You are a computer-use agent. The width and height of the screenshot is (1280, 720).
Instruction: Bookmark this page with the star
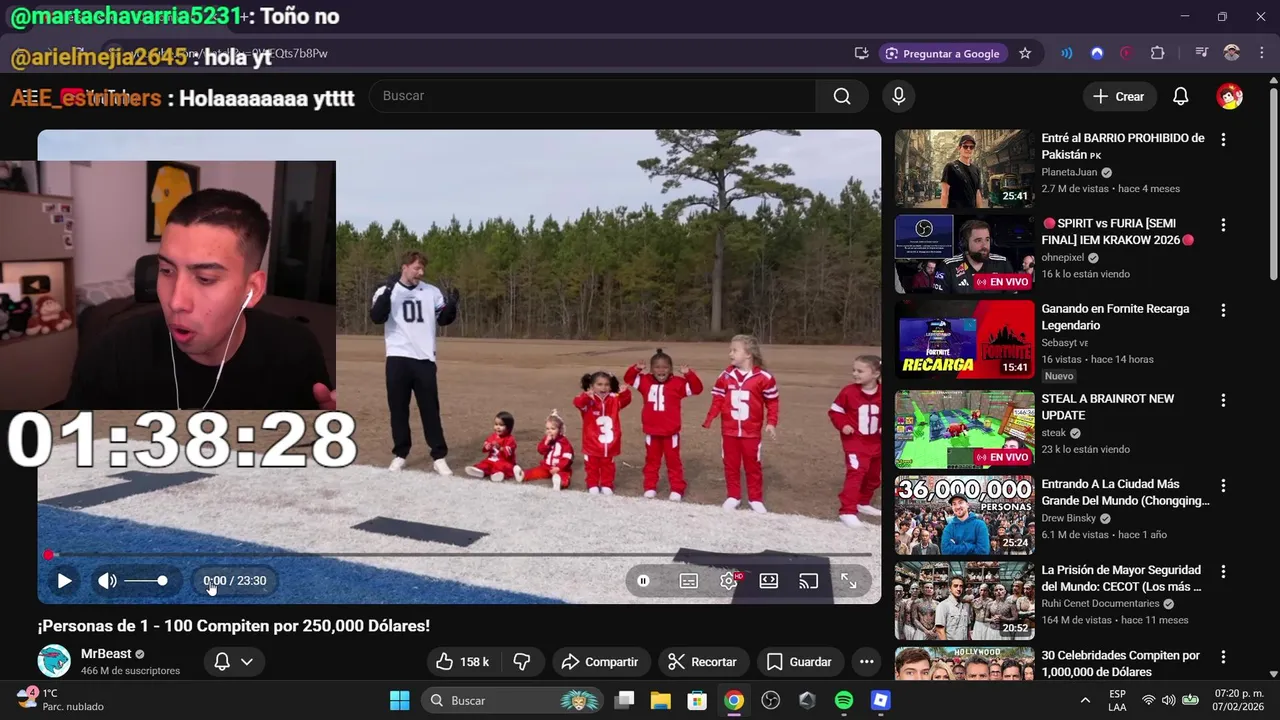click(1025, 53)
